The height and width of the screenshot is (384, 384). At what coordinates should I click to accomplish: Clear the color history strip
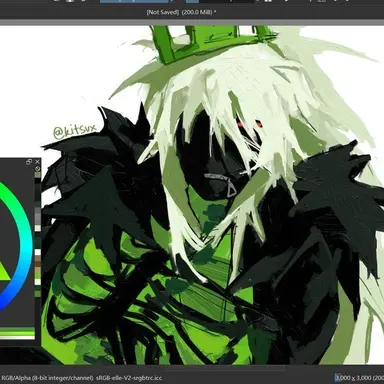coord(37,169)
